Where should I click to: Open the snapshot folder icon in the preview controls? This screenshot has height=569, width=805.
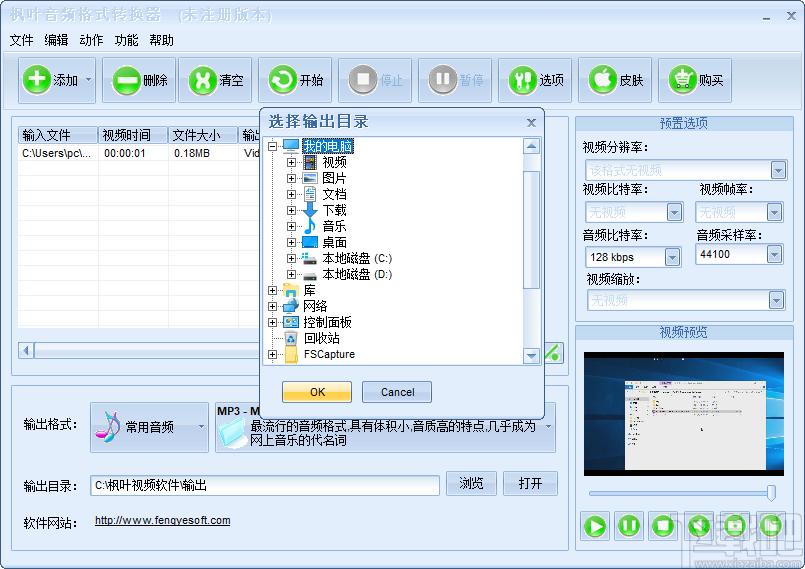tap(771, 526)
